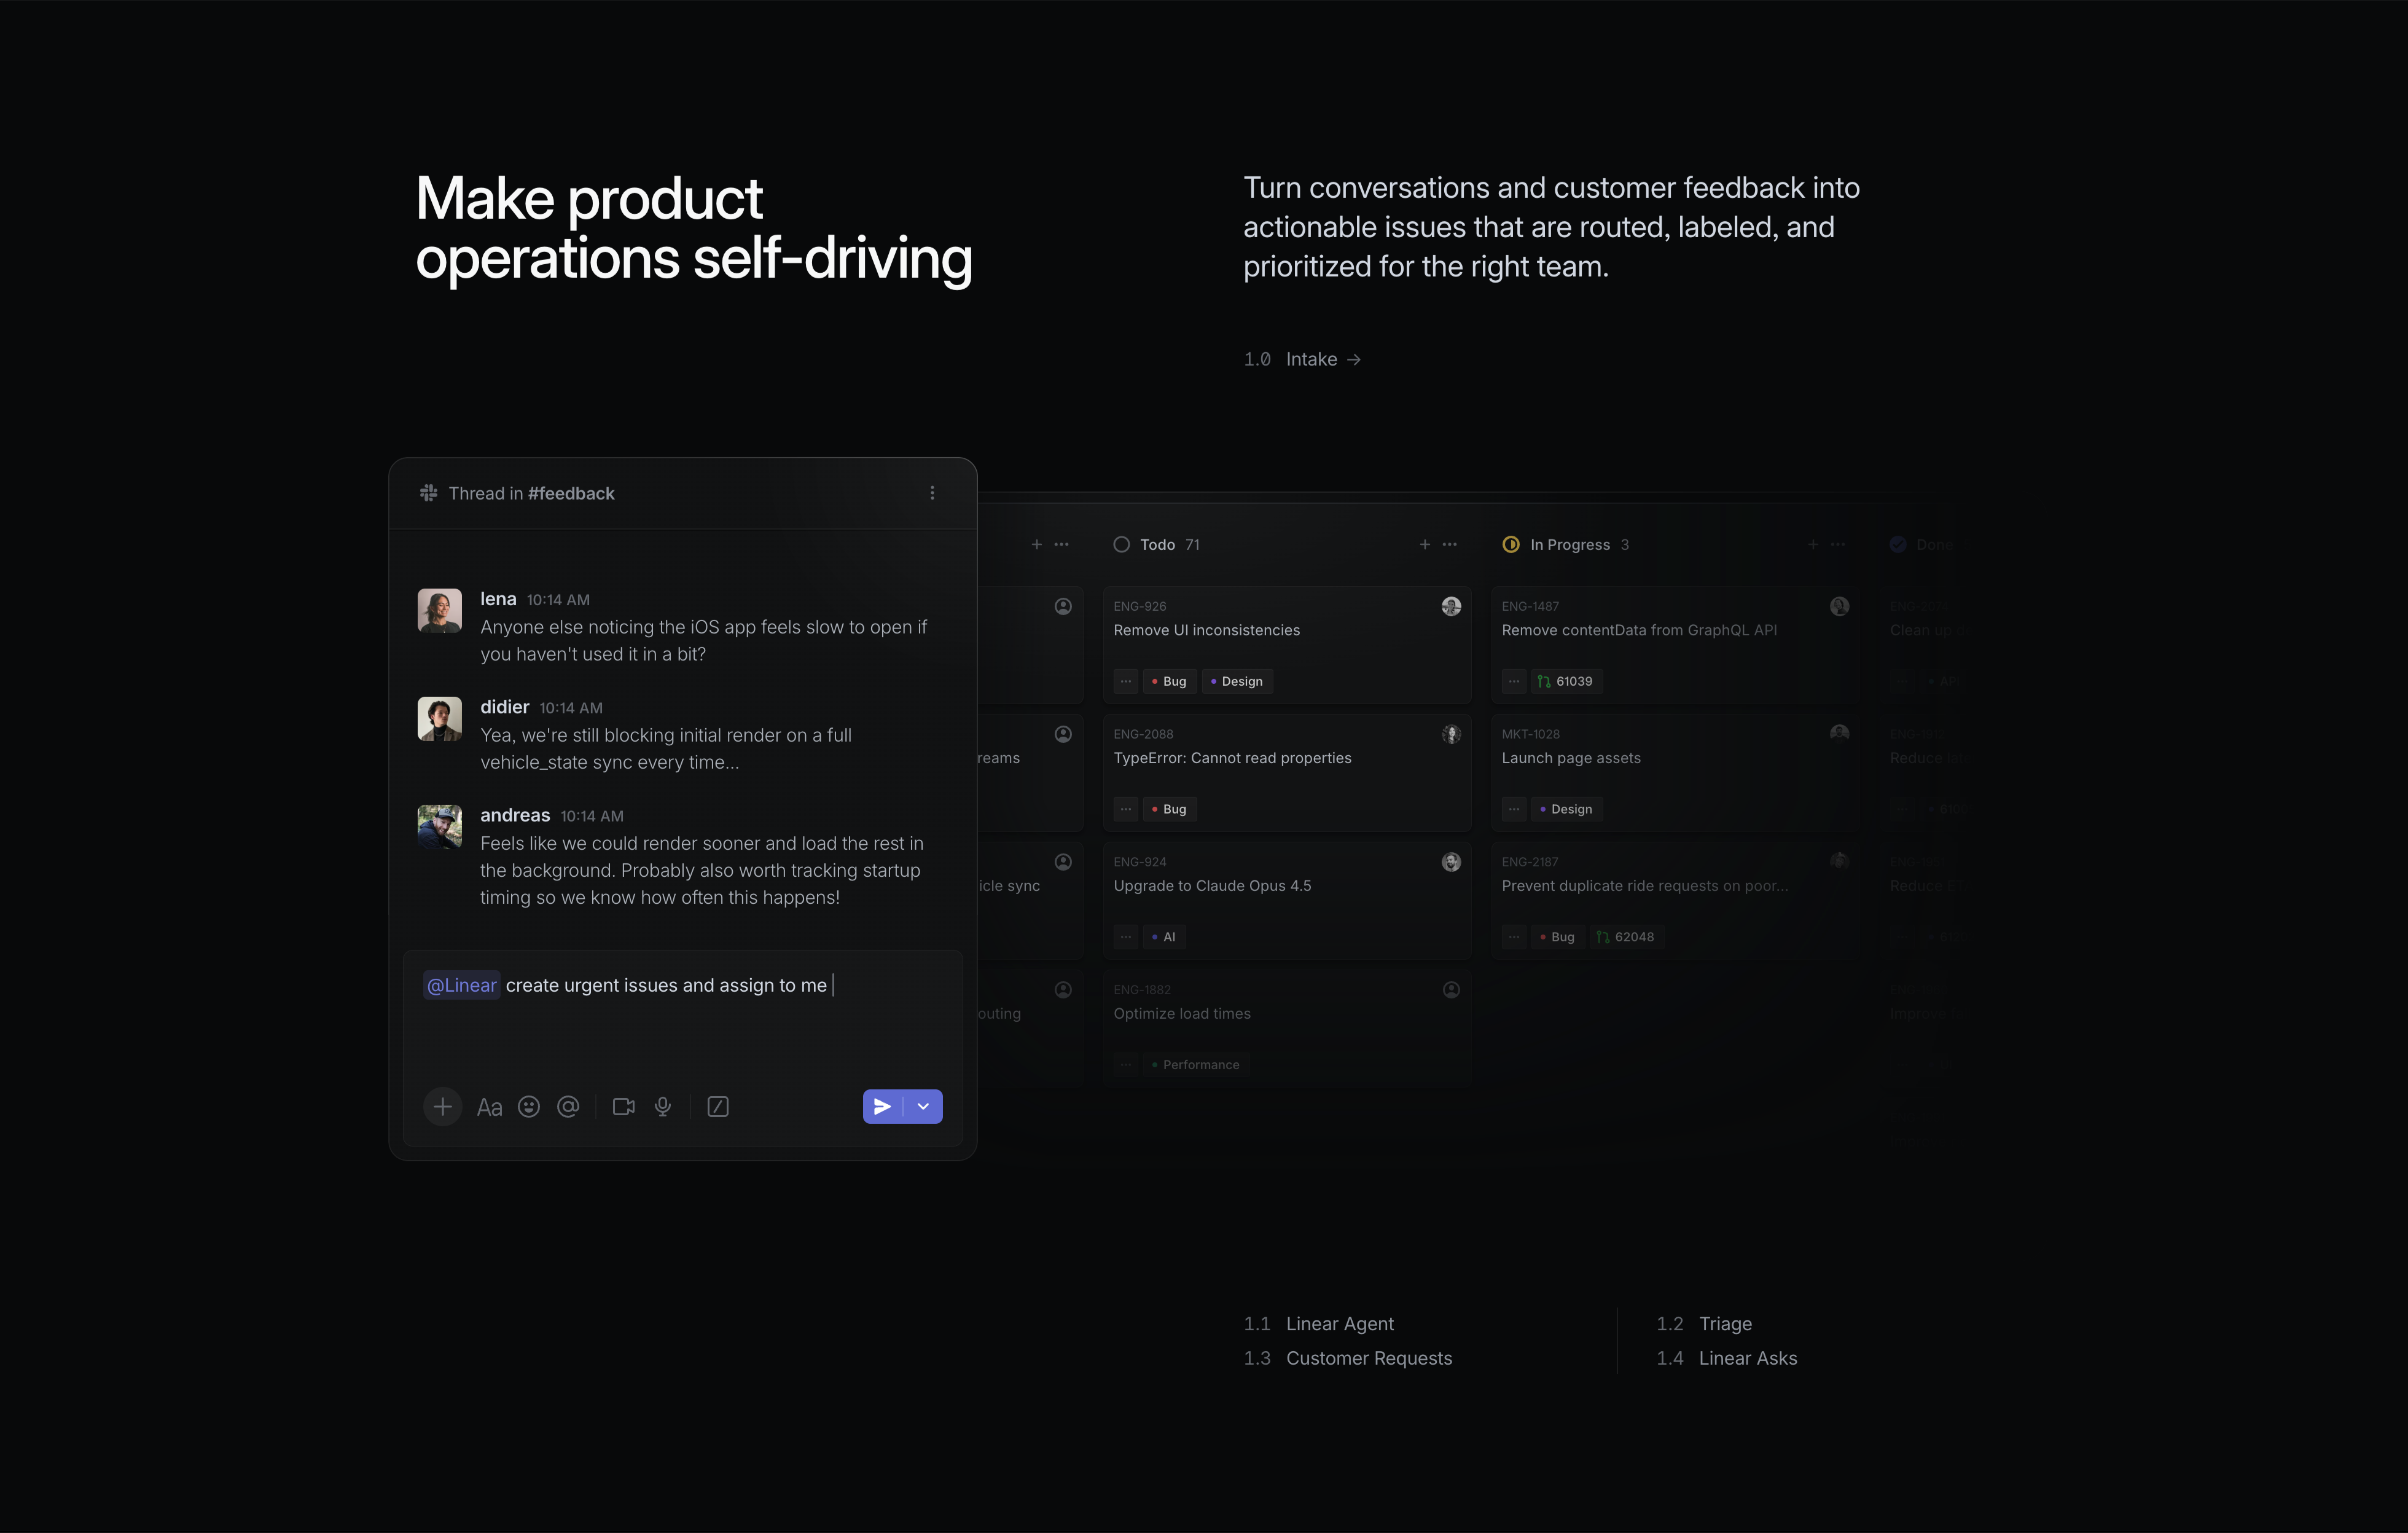Click assignee avatar on ENG-926 card
The image size is (2408, 1533).
[1451, 606]
